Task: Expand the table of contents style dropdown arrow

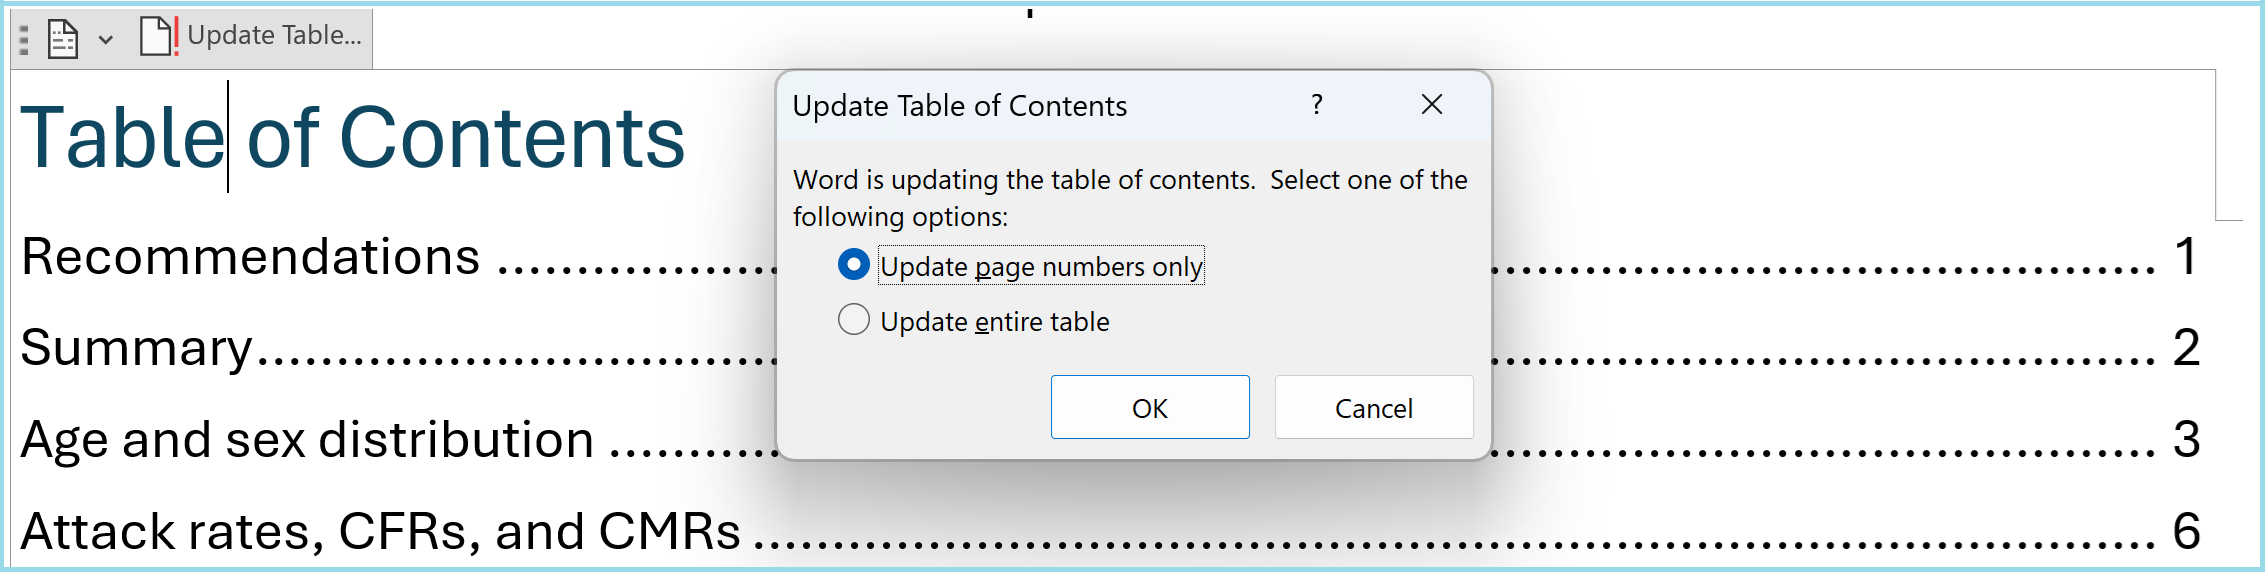Action: click(x=106, y=40)
